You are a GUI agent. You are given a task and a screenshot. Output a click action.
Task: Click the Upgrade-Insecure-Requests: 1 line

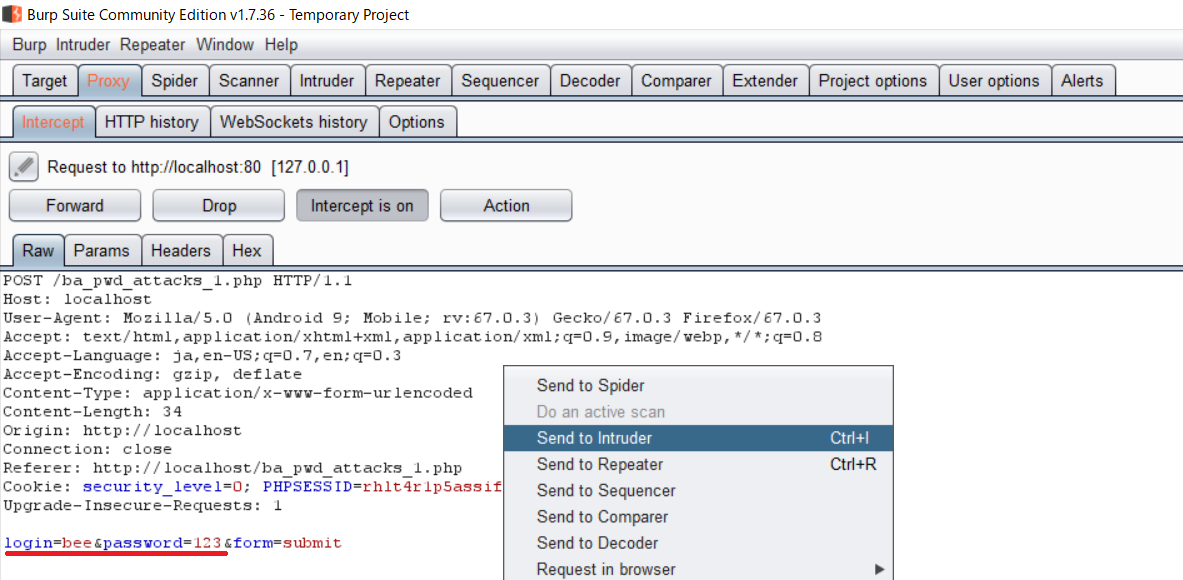142,505
